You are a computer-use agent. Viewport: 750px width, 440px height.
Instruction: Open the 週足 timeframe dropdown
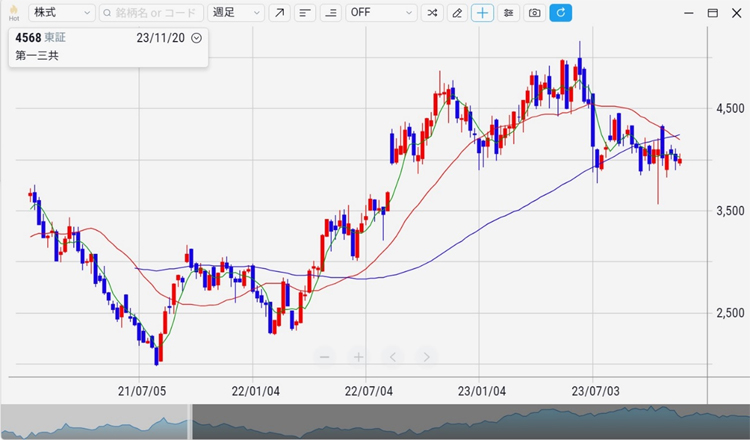click(x=237, y=13)
